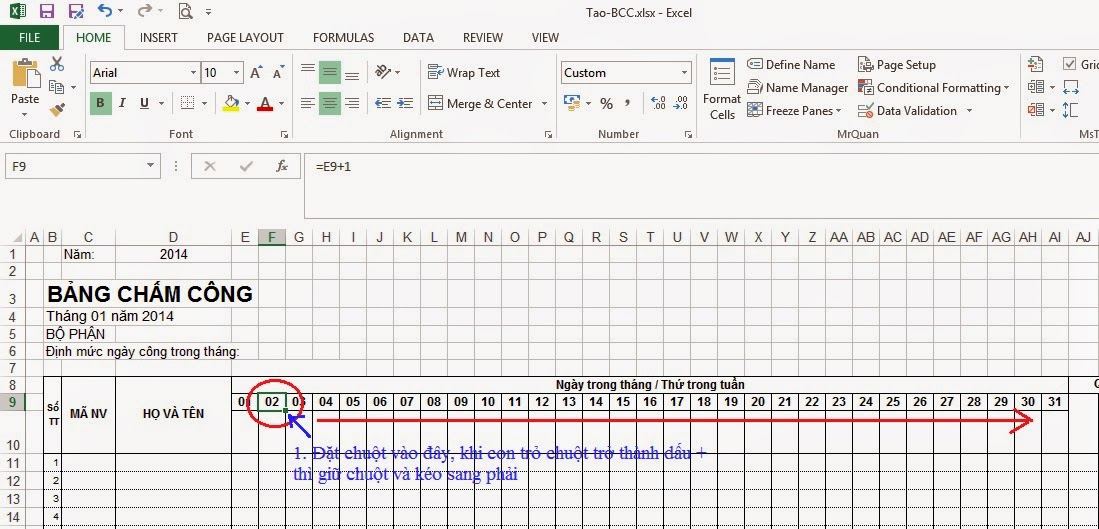Viewport: 1099px width, 529px height.
Task: Click the Decrease Indent icon
Action: (383, 103)
